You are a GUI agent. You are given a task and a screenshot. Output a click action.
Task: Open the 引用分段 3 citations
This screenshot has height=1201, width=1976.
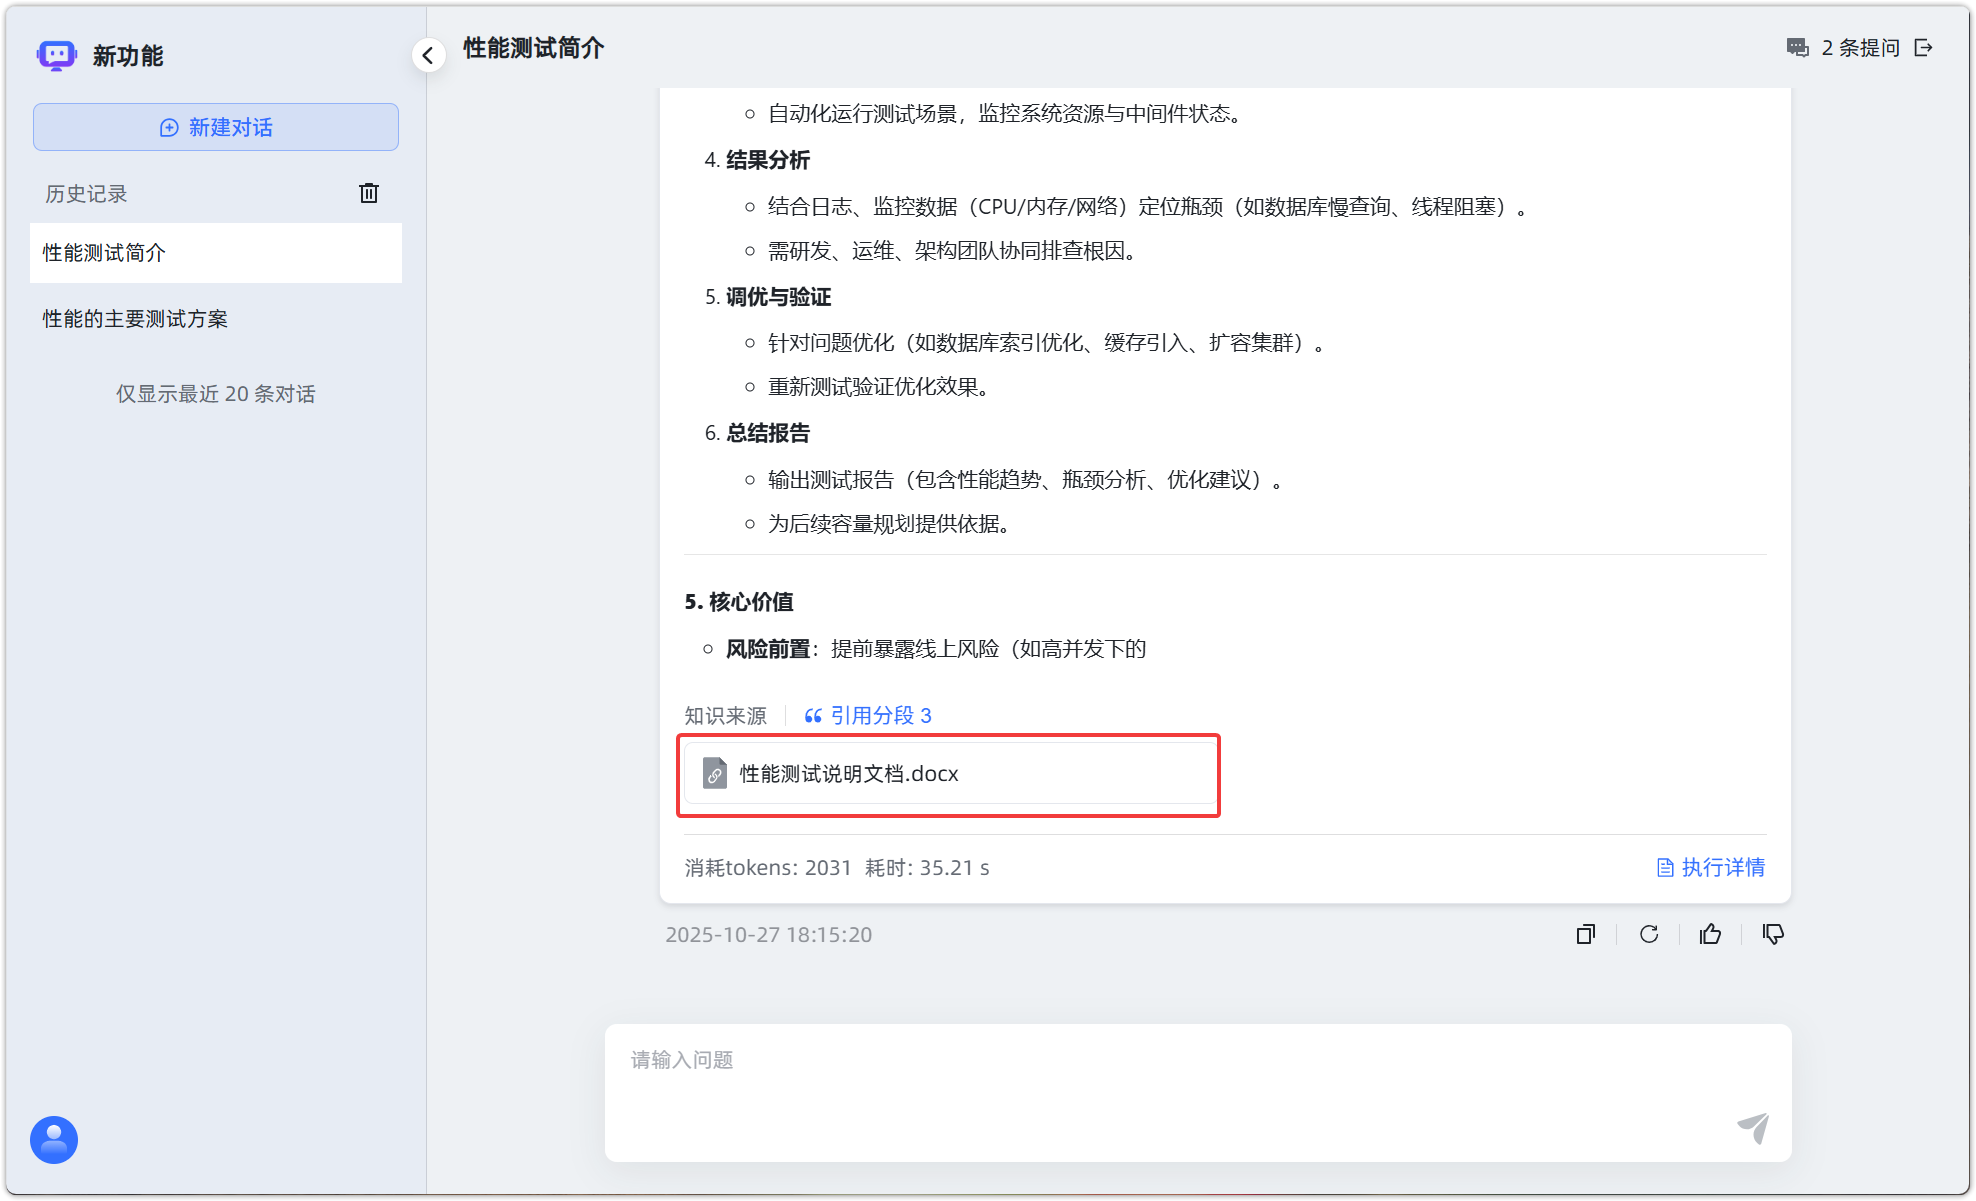(x=881, y=715)
